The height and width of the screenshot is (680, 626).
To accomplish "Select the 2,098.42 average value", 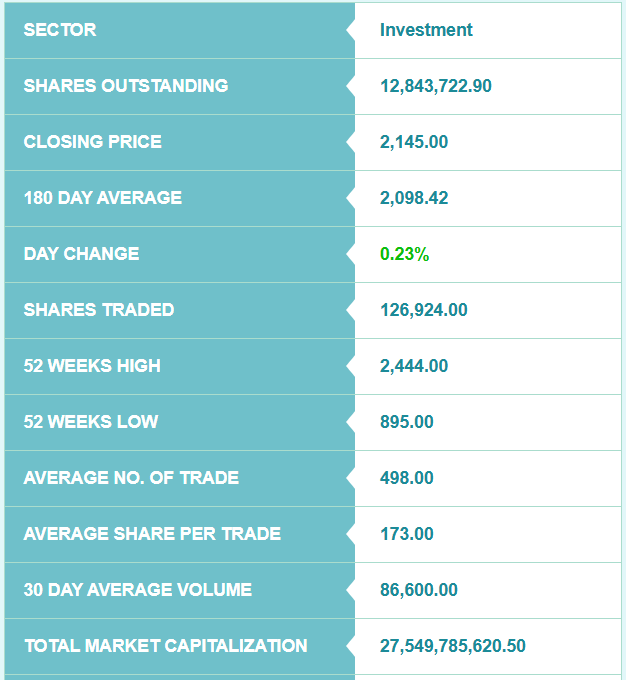I will (x=414, y=198).
